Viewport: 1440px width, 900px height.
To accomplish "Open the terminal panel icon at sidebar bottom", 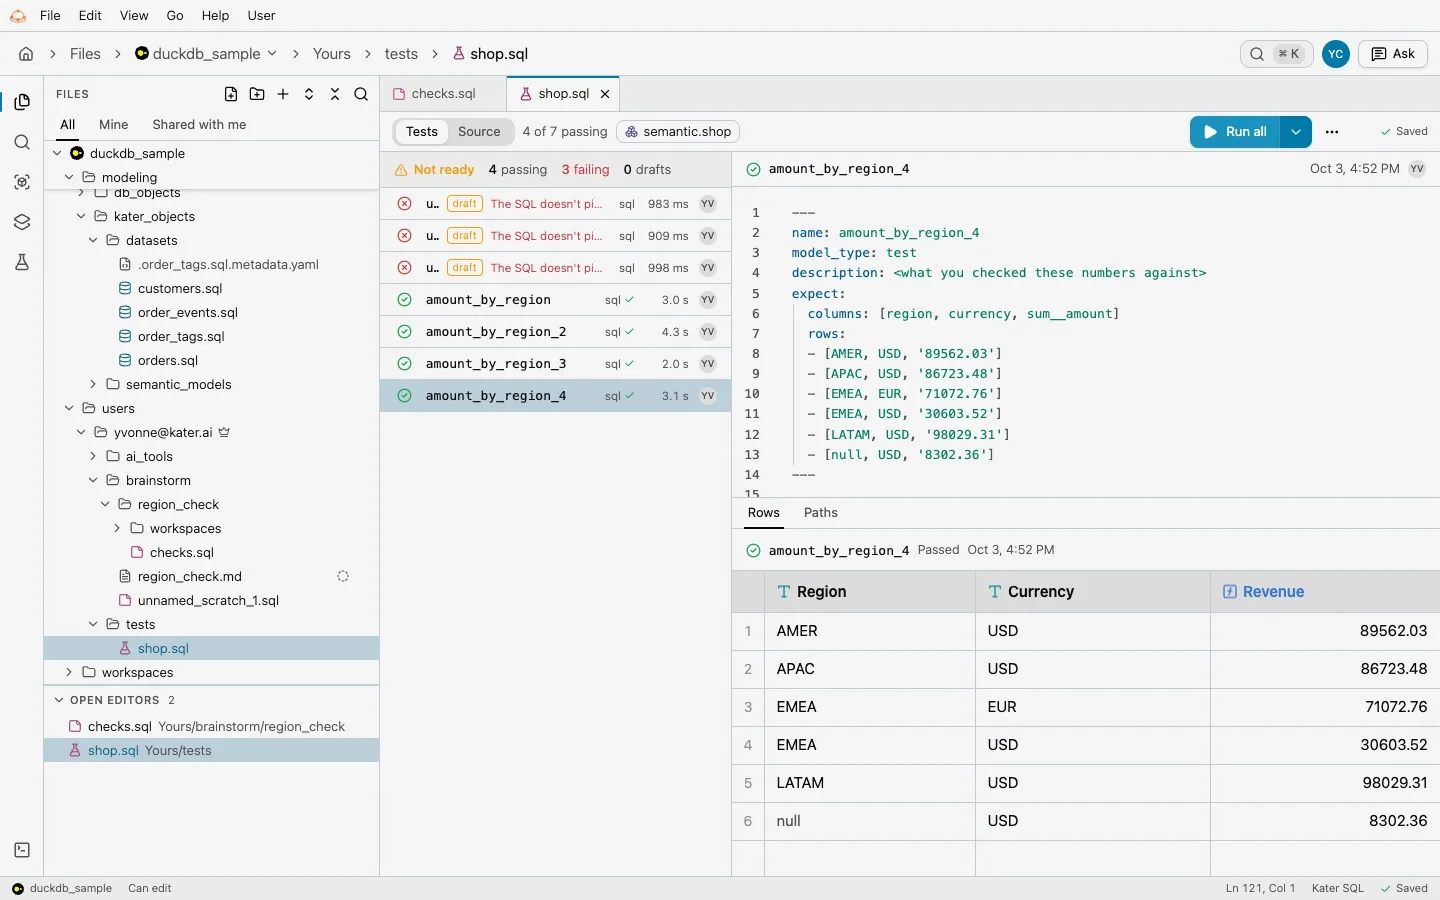I will click(22, 850).
